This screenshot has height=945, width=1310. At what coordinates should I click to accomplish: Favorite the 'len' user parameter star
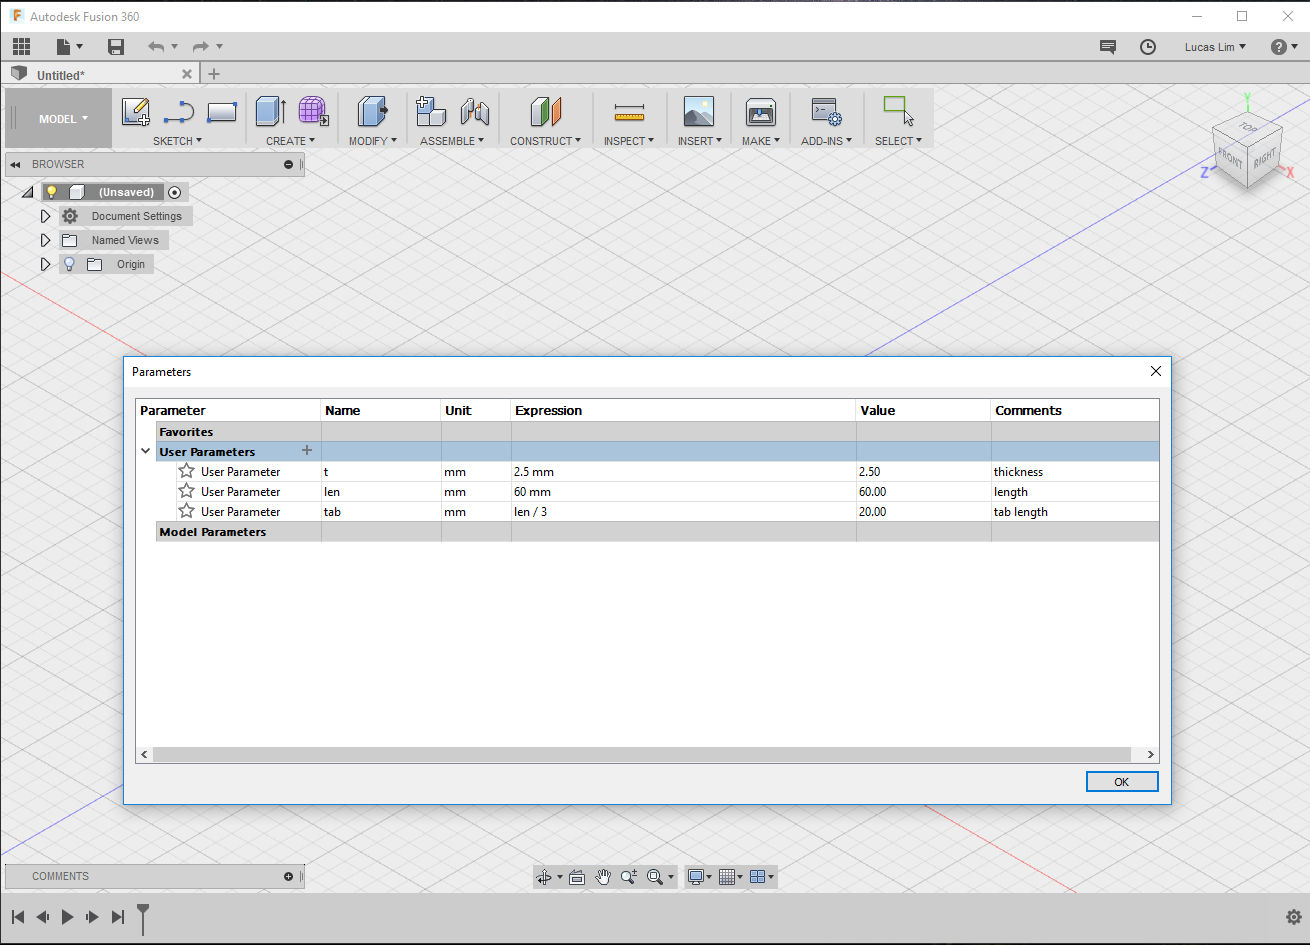tap(186, 491)
